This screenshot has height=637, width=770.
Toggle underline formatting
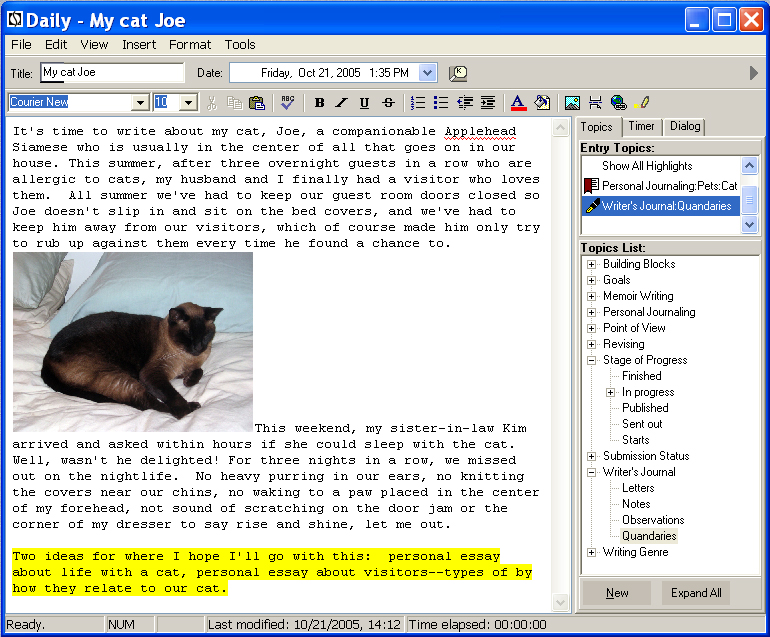364,102
